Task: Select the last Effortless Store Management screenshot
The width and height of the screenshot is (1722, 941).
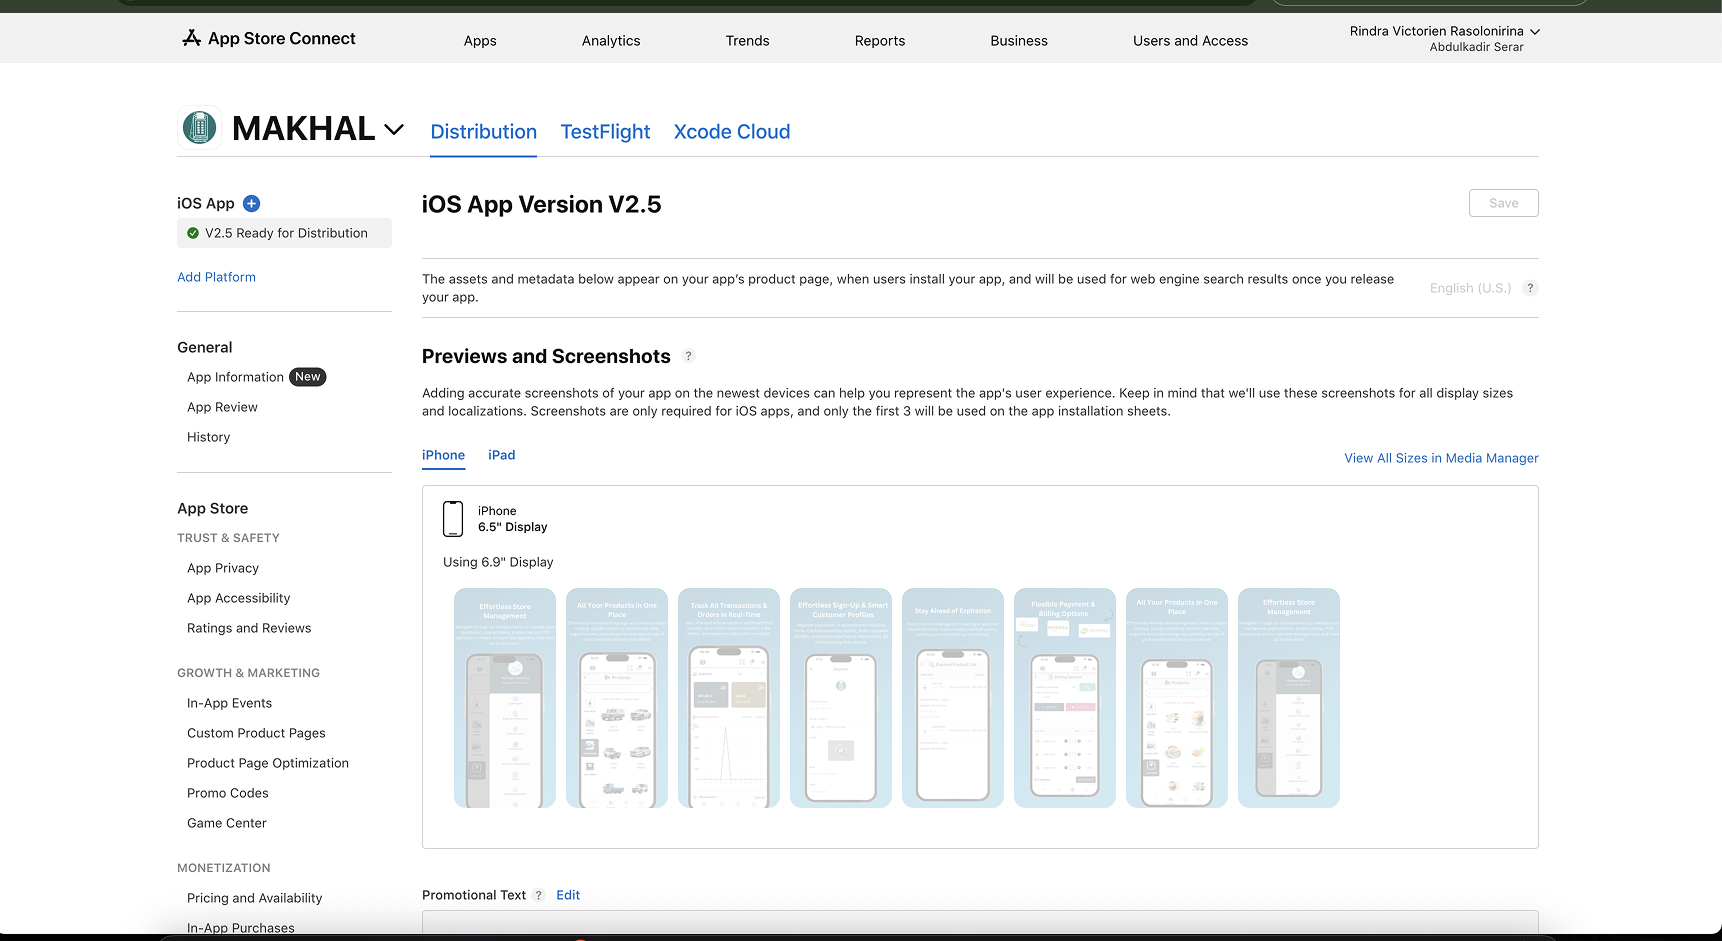Action: point(1289,698)
